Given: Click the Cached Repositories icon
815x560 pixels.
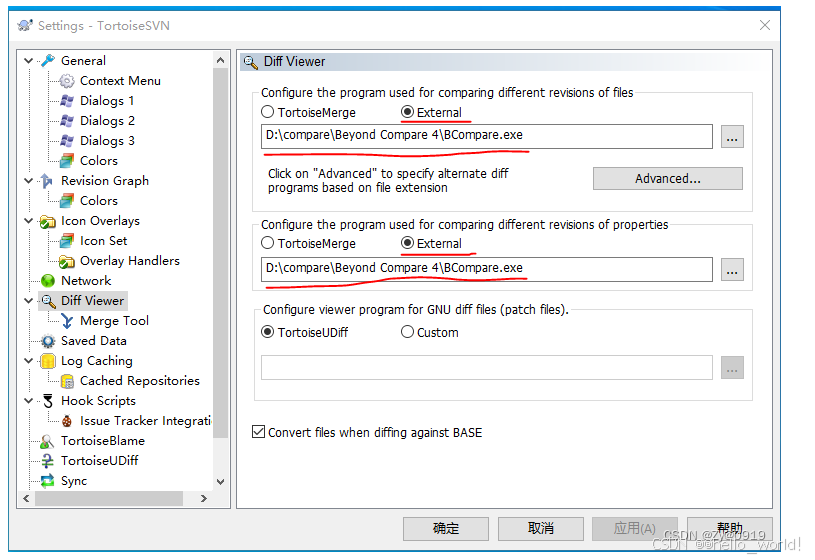Looking at the screenshot, I should pyautogui.click(x=67, y=381).
